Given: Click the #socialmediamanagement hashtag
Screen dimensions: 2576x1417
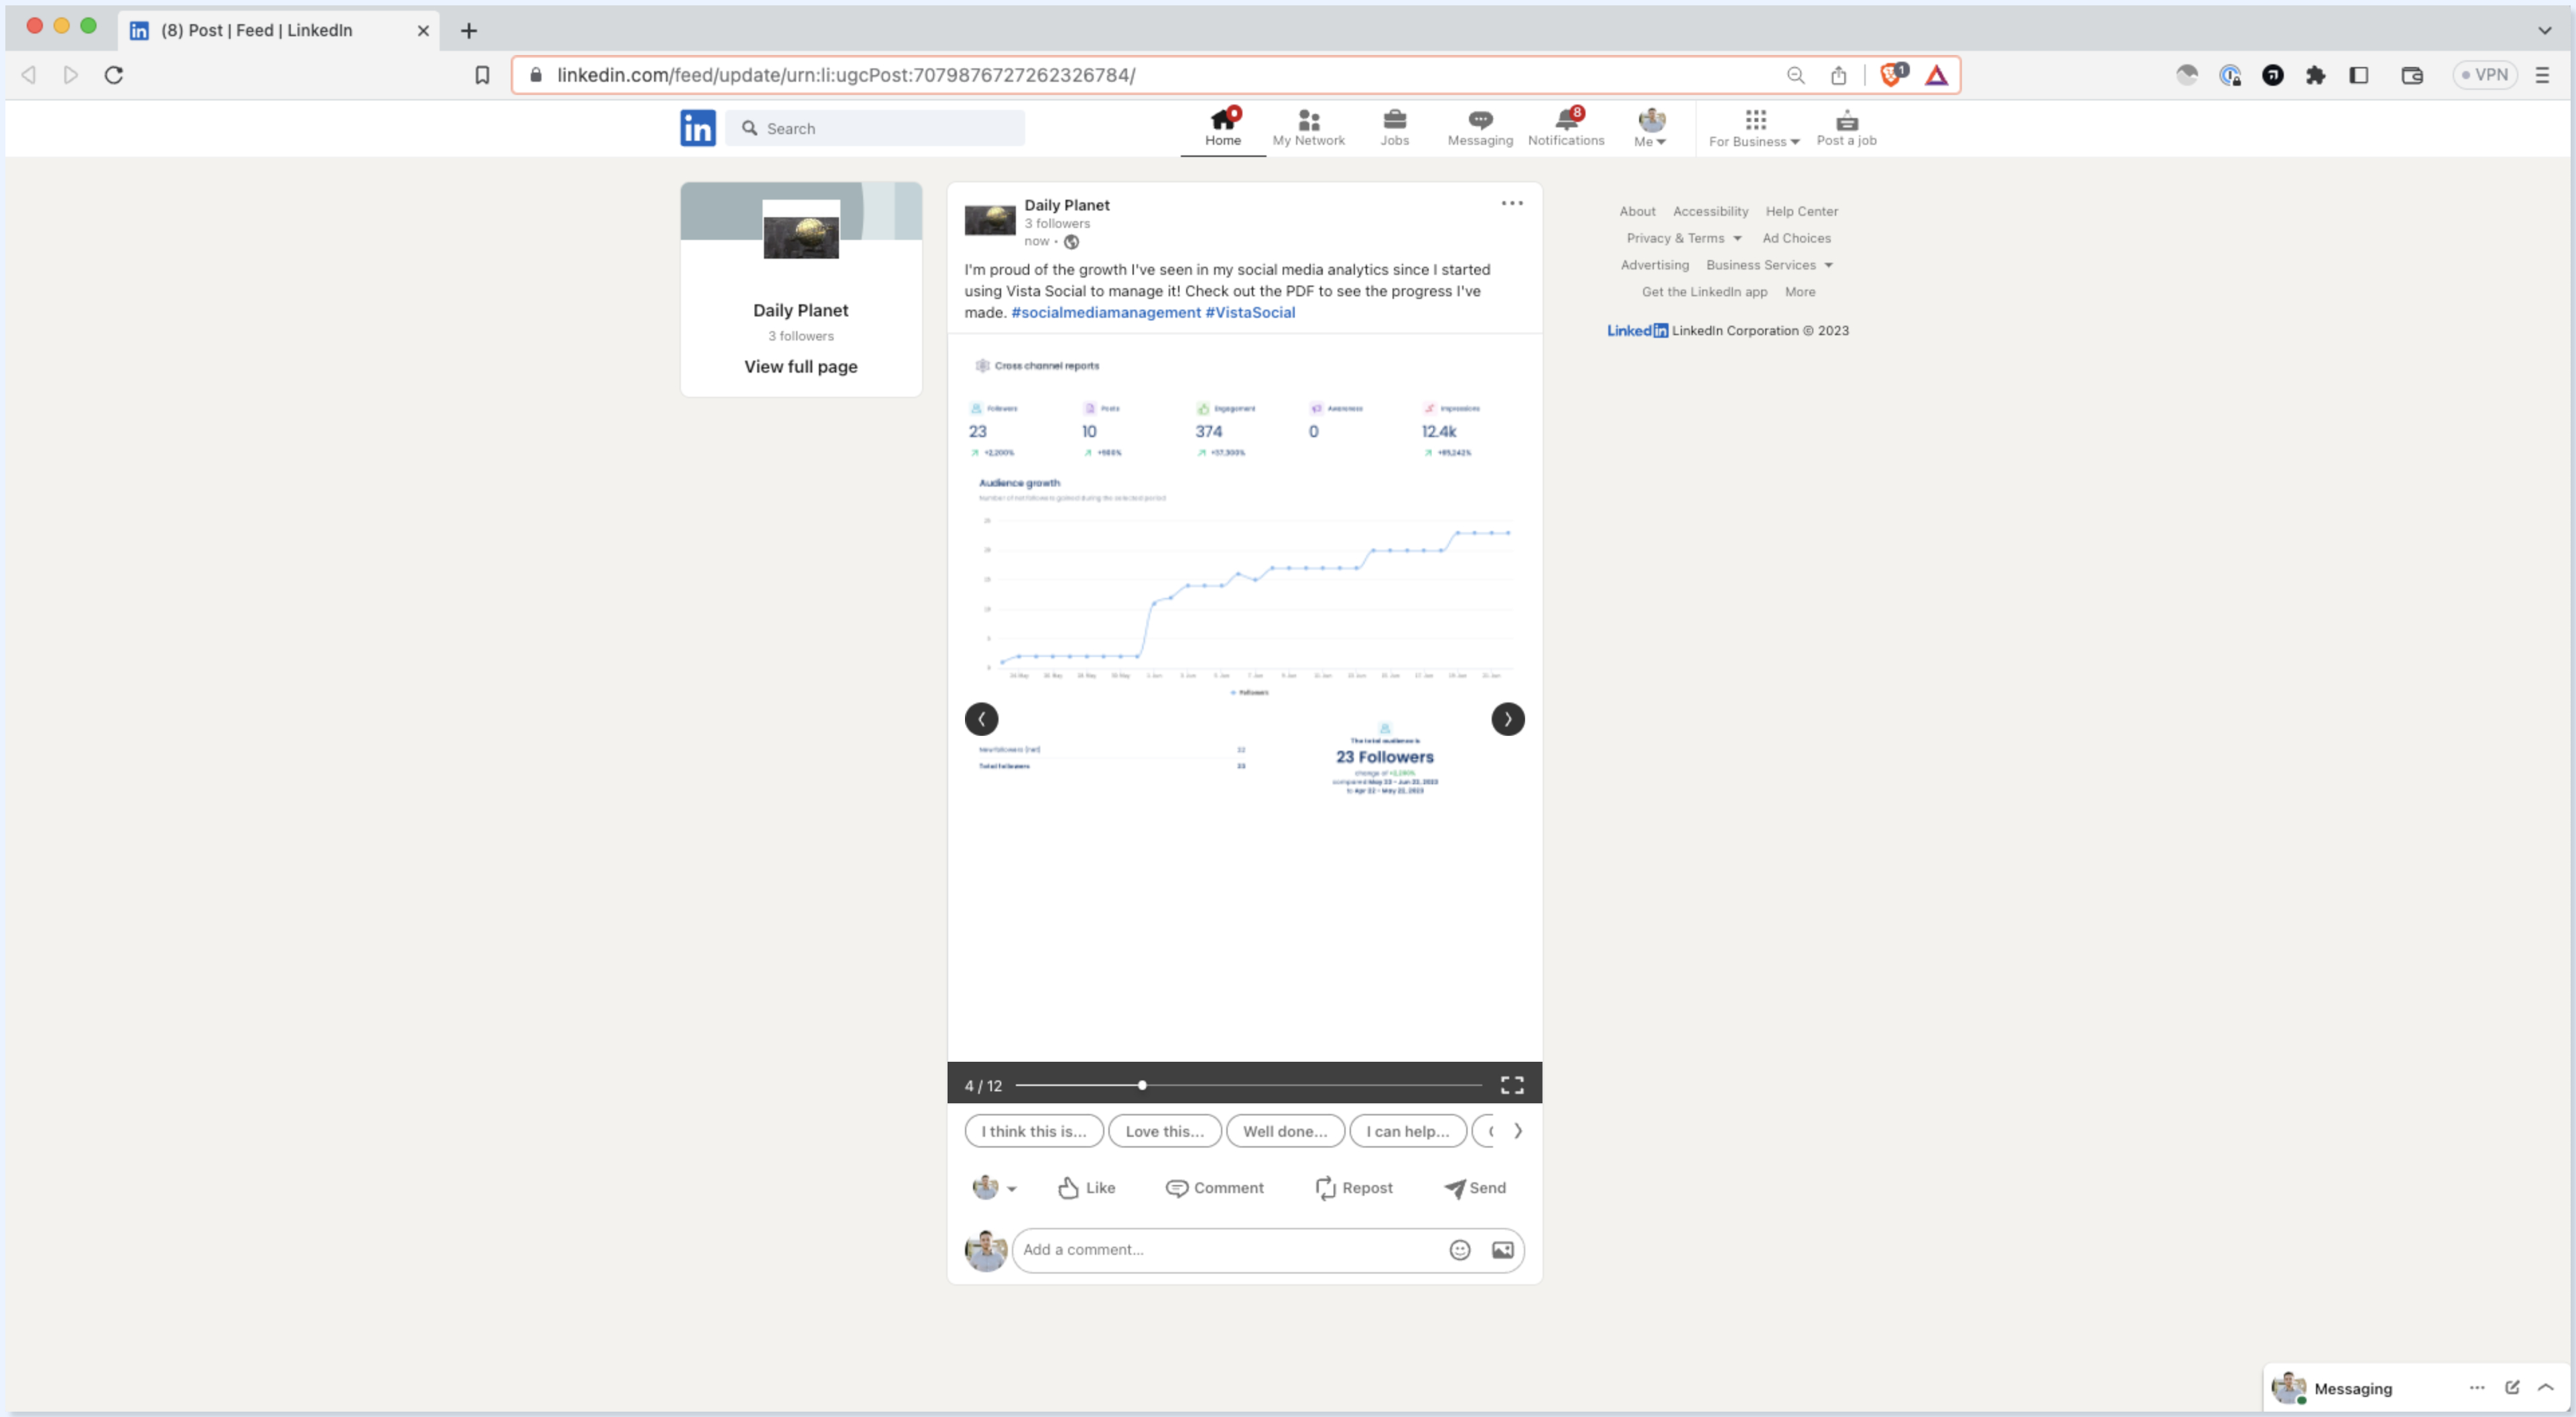Looking at the screenshot, I should pyautogui.click(x=1105, y=312).
